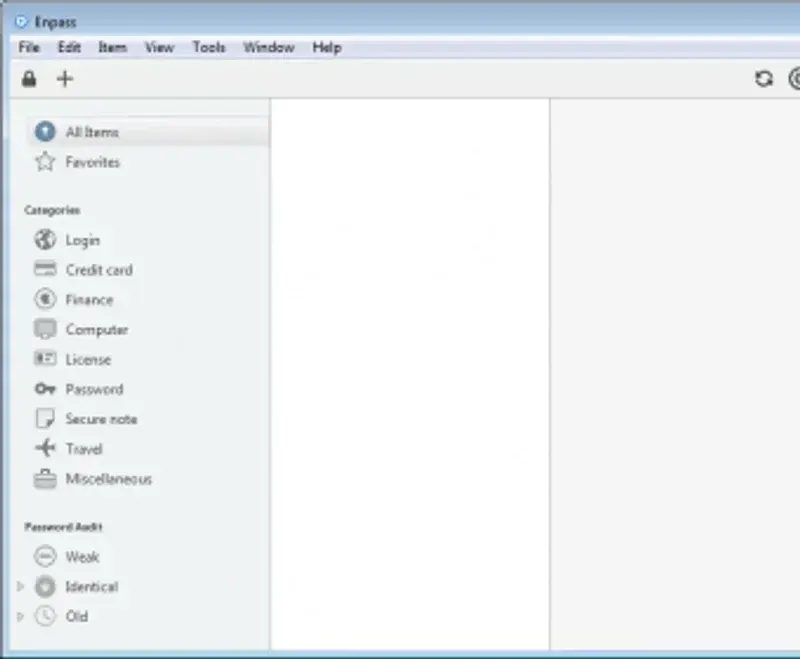Show Identical passwords label
The height and width of the screenshot is (659, 800).
coord(92,587)
